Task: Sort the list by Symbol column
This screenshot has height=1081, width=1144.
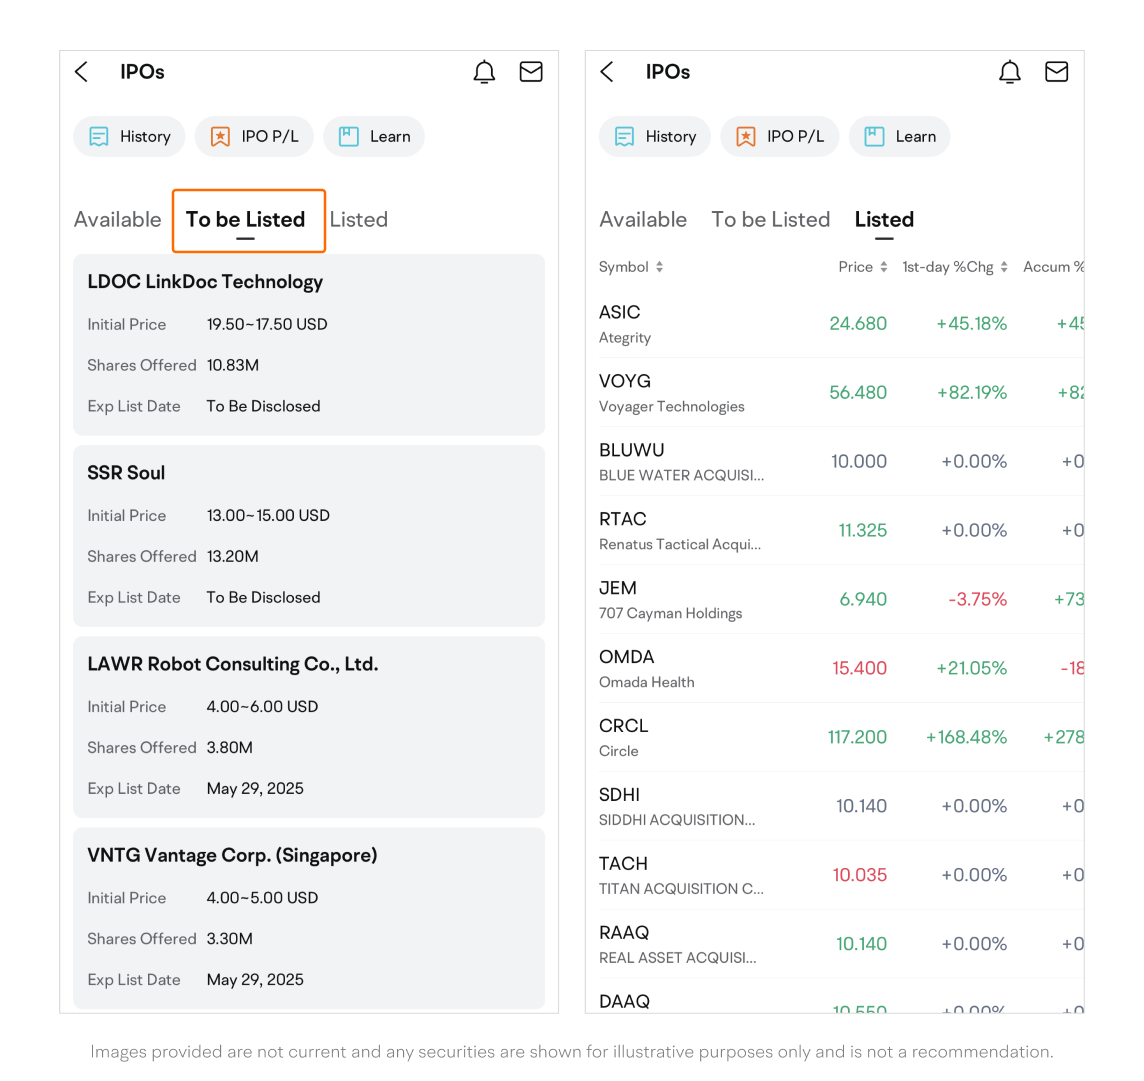Action: 631,267
